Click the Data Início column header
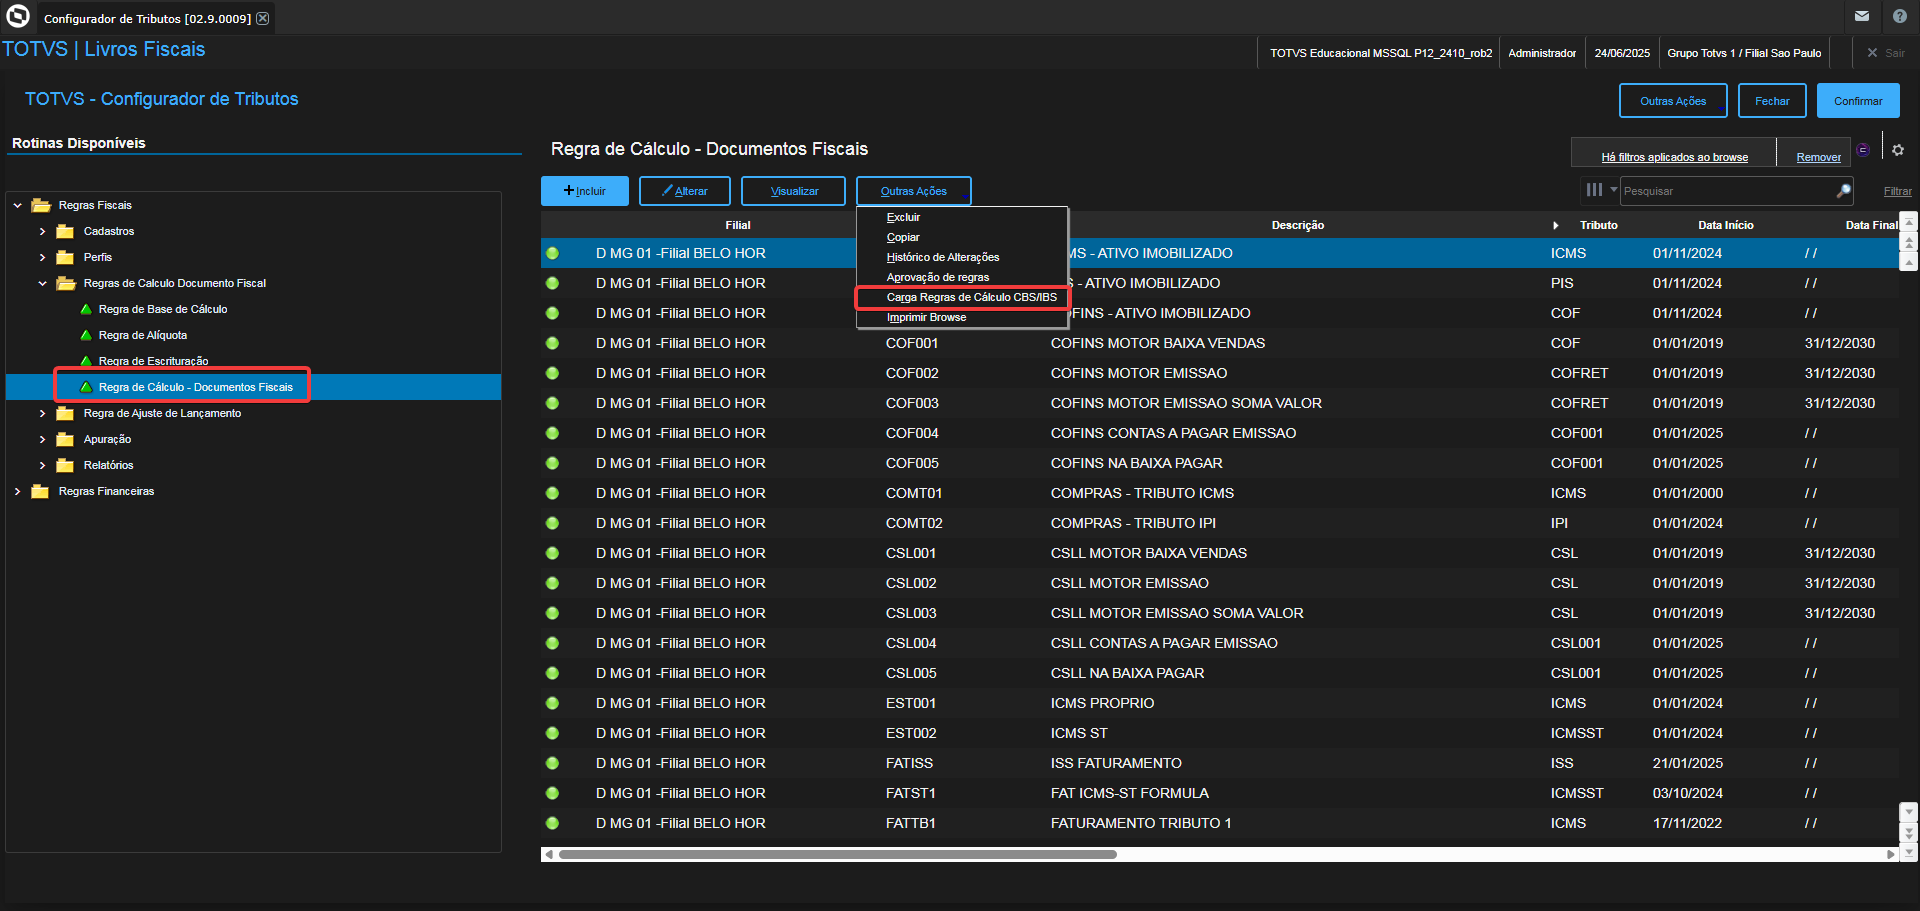1920x911 pixels. (1725, 225)
